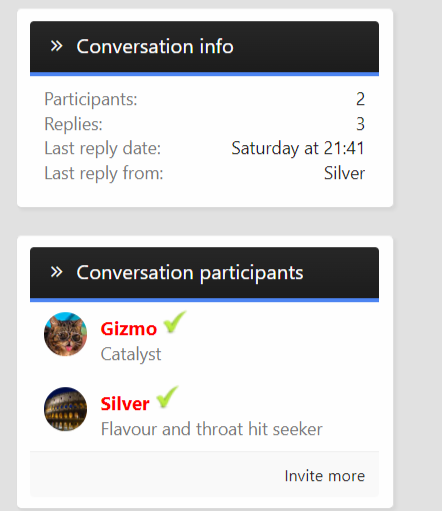Click the Participants count value 2
Viewport: 442px width, 511px height.
[x=360, y=99]
